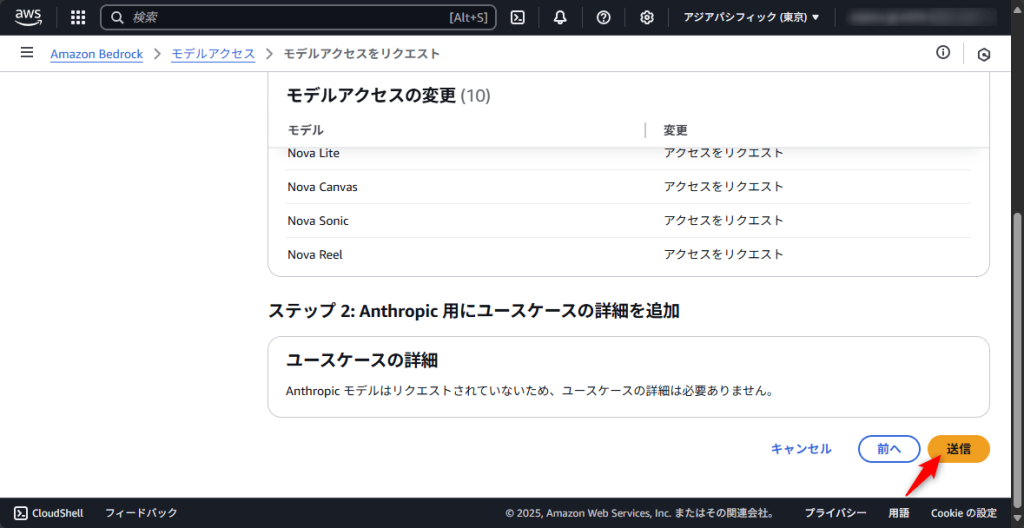The image size is (1024, 528).
Task: Click the 送信 submit button
Action: click(x=958, y=449)
